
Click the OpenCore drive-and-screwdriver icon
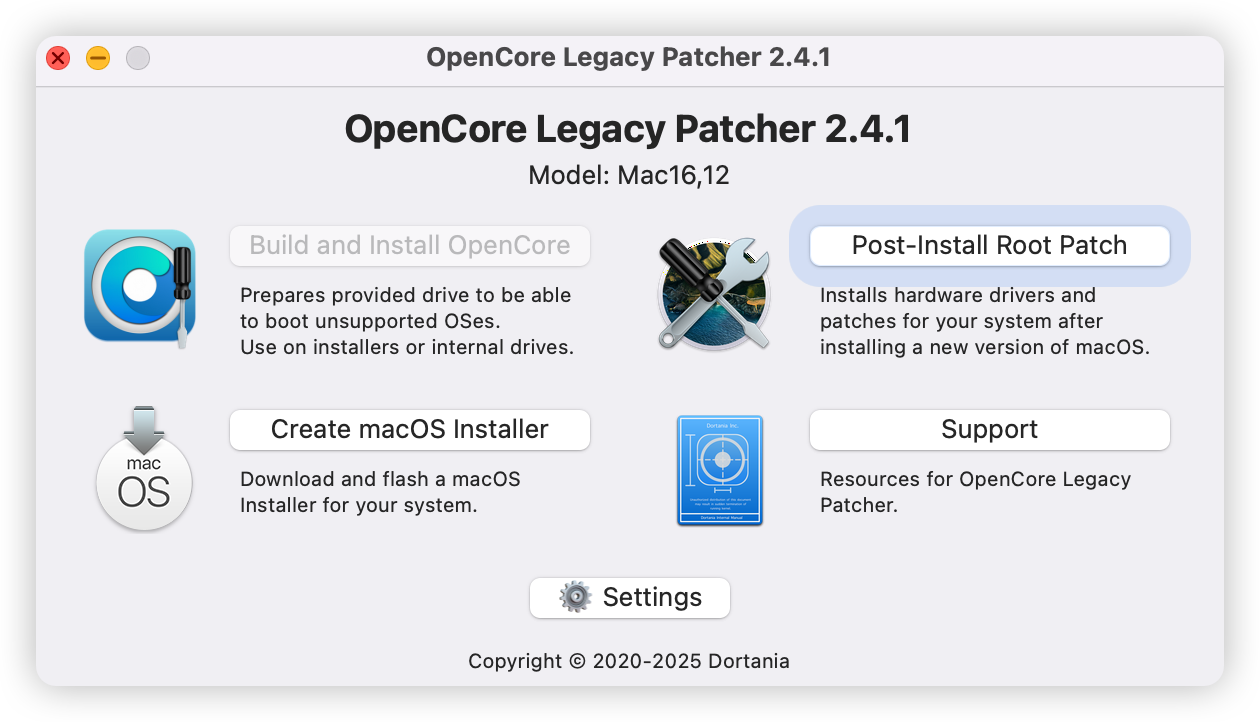click(x=140, y=288)
